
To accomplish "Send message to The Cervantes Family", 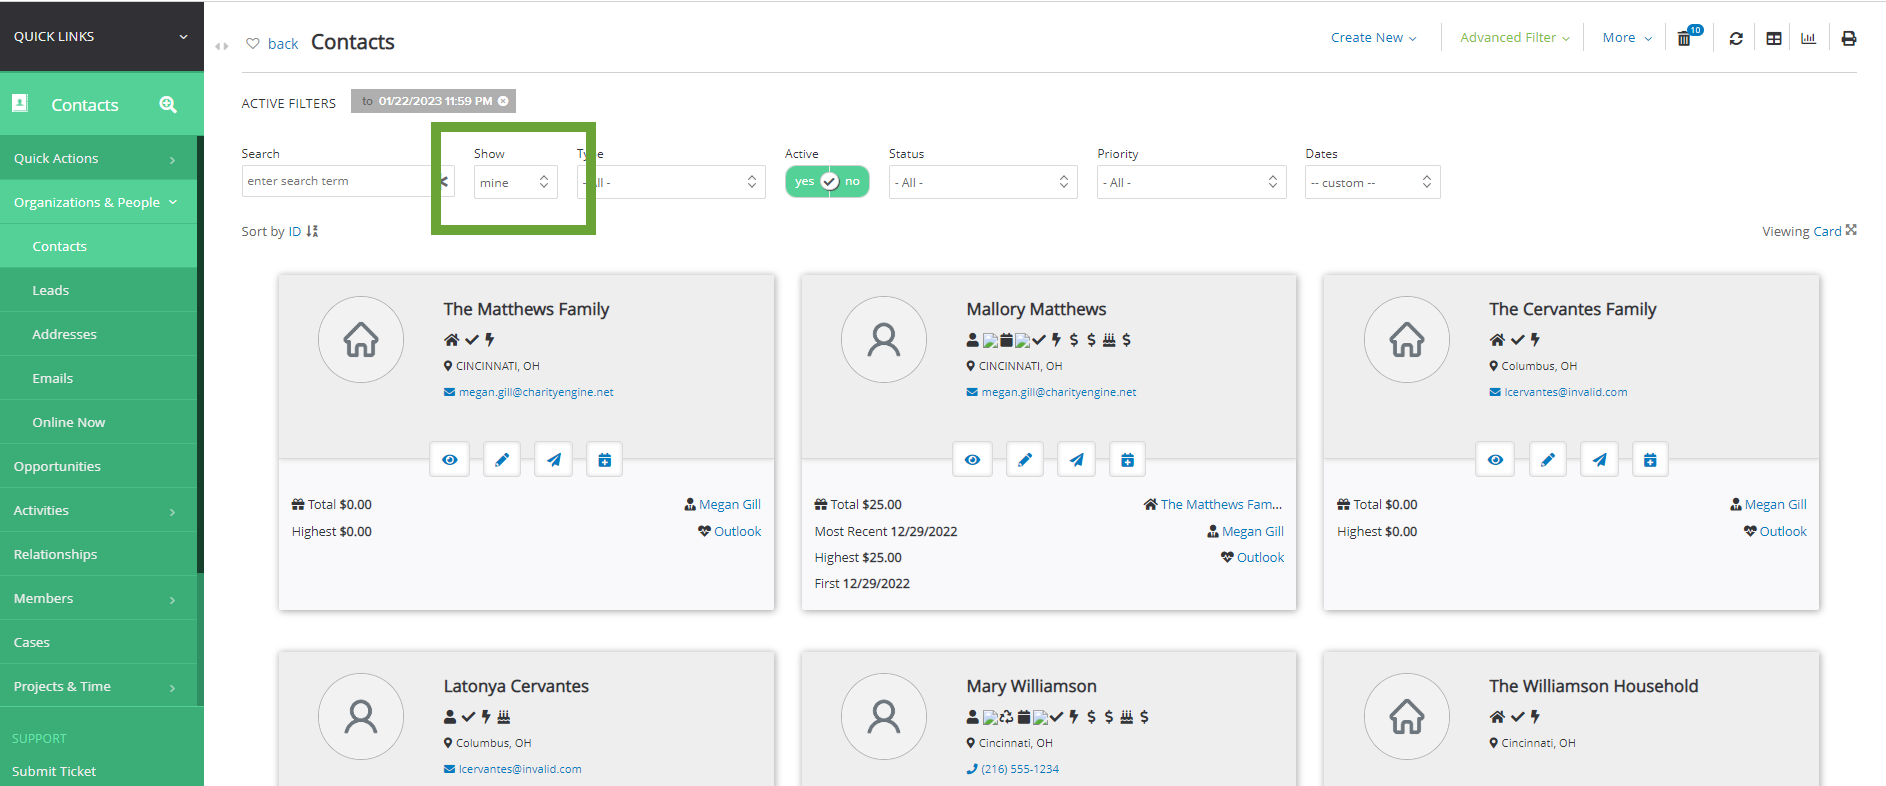I will tap(1600, 460).
